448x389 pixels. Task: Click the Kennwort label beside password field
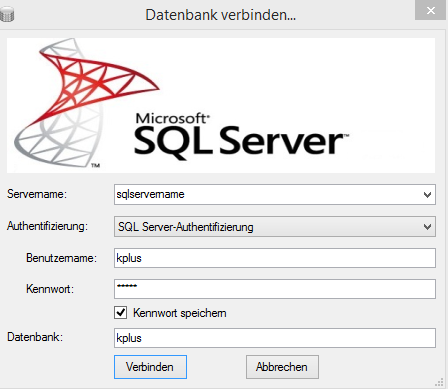tap(50, 289)
